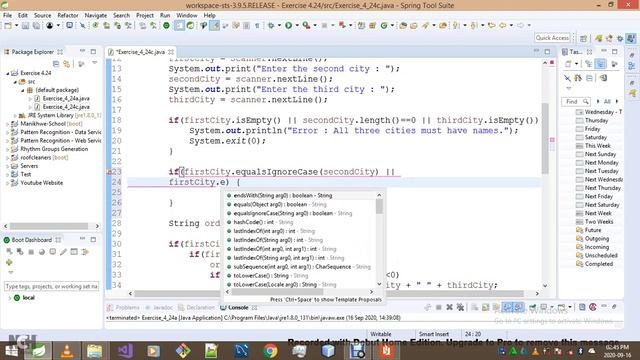The height and width of the screenshot is (360, 640).
Task: Click the Find field in Task List
Action: click(576, 101)
